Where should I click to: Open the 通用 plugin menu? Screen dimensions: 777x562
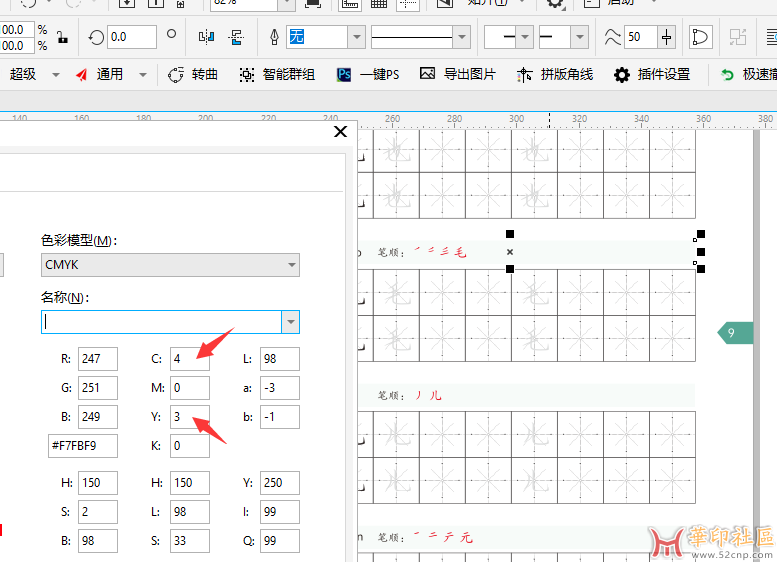[110, 74]
